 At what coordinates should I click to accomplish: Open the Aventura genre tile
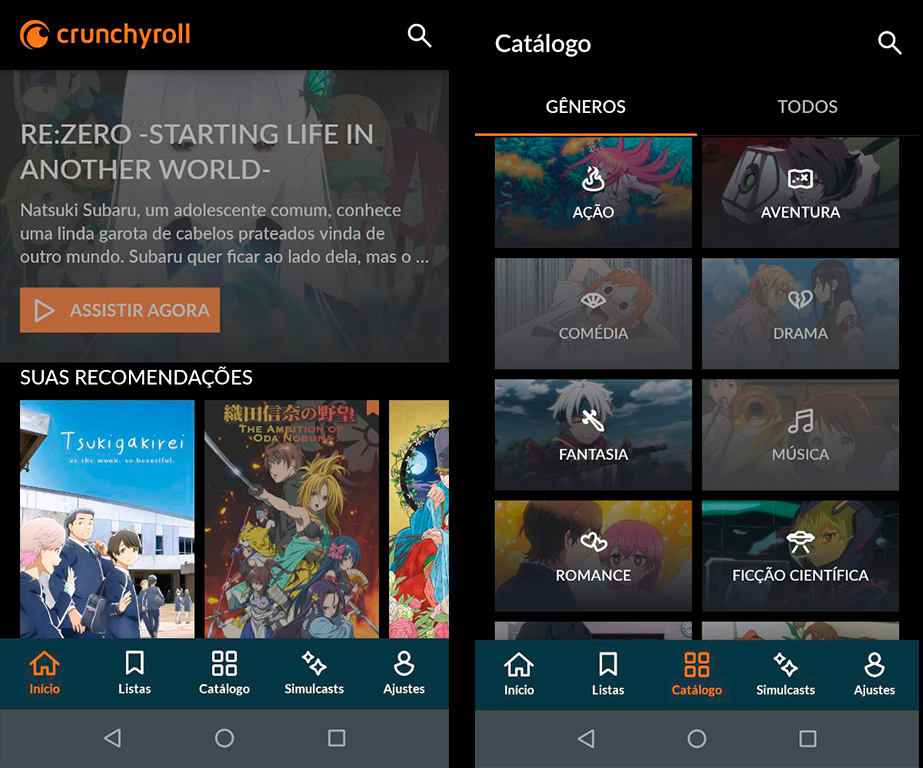point(801,192)
